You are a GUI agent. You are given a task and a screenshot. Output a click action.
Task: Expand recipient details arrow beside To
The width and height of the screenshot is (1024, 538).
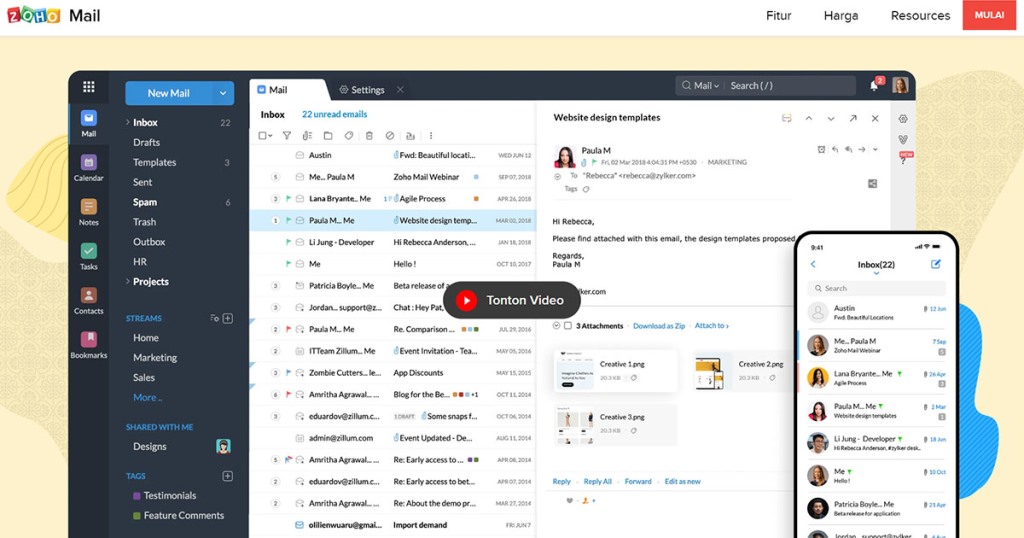pos(557,176)
